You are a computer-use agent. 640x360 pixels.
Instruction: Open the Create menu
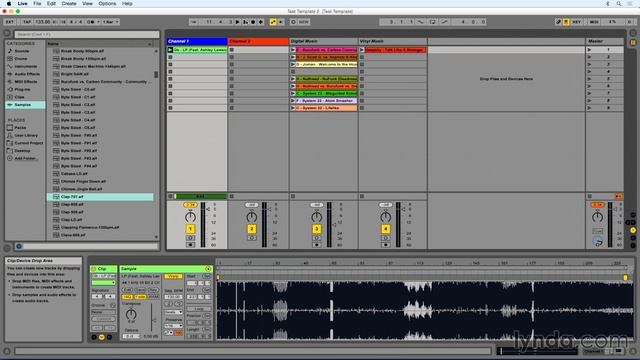(x=69, y=3)
